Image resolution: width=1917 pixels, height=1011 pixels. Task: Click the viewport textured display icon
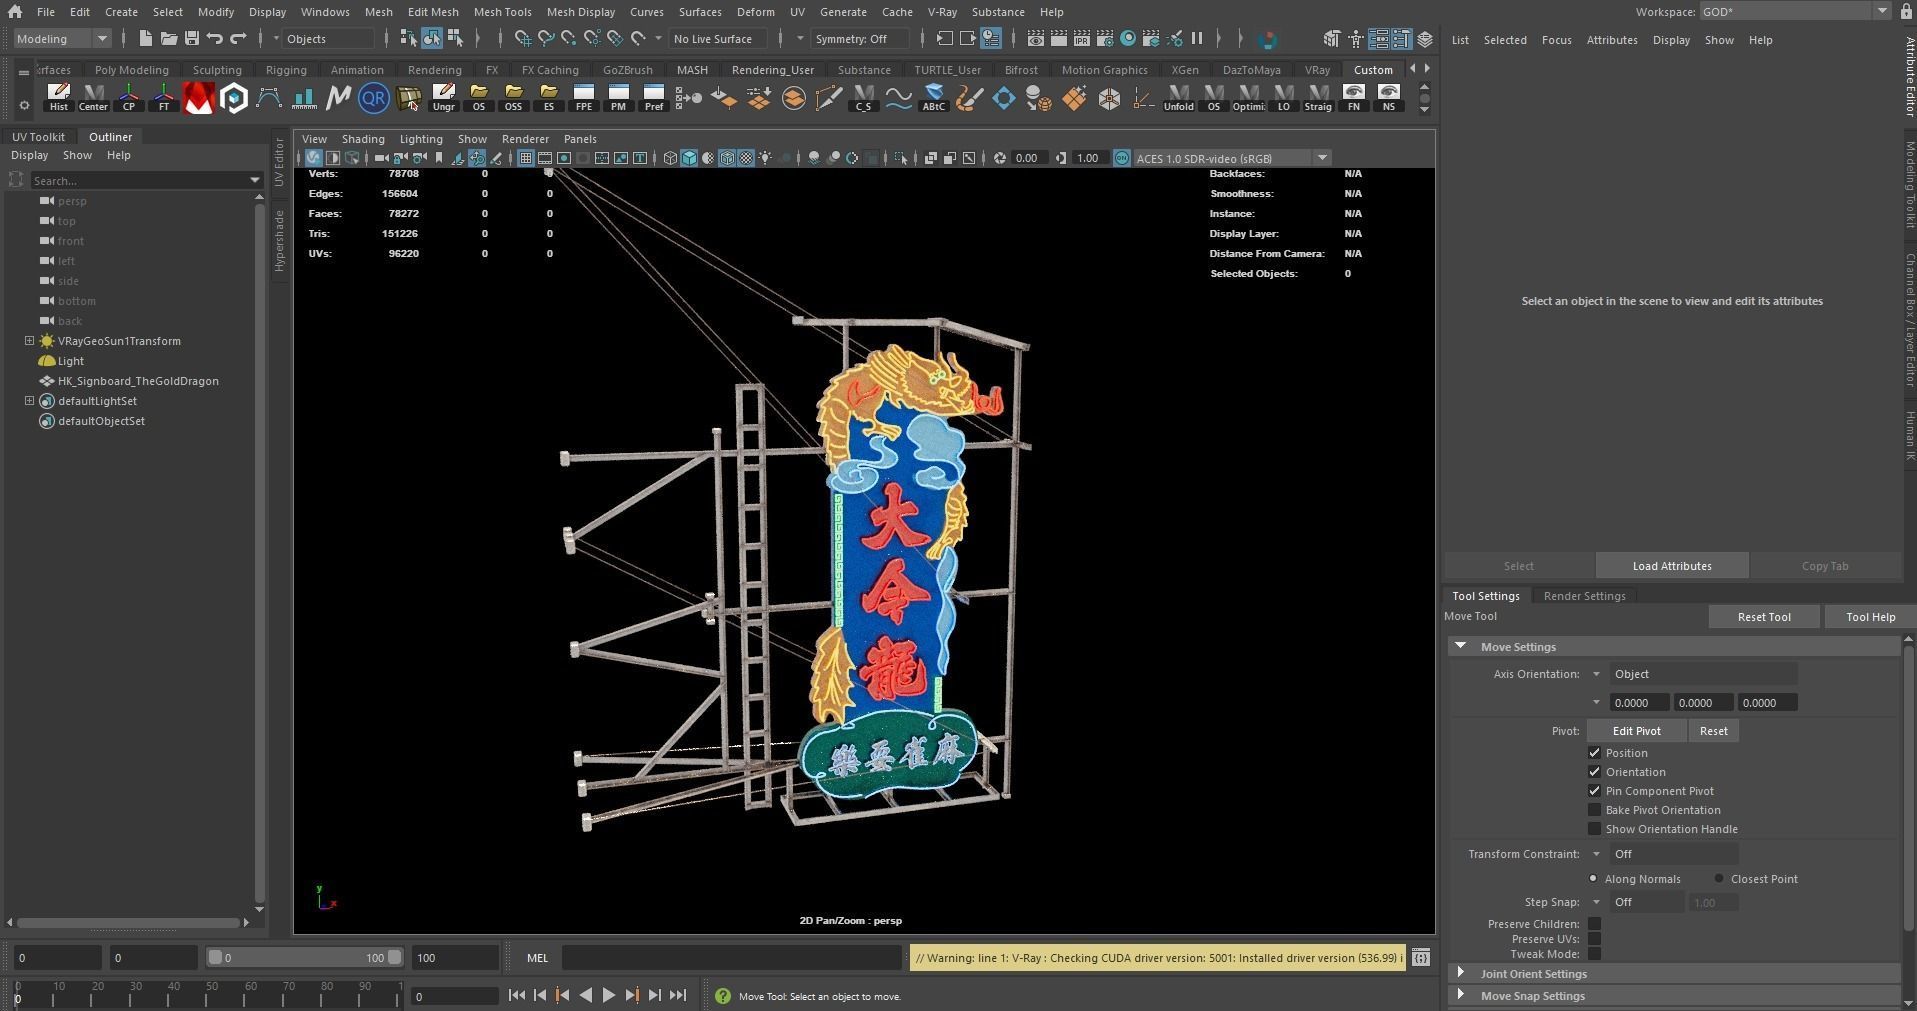tap(746, 158)
